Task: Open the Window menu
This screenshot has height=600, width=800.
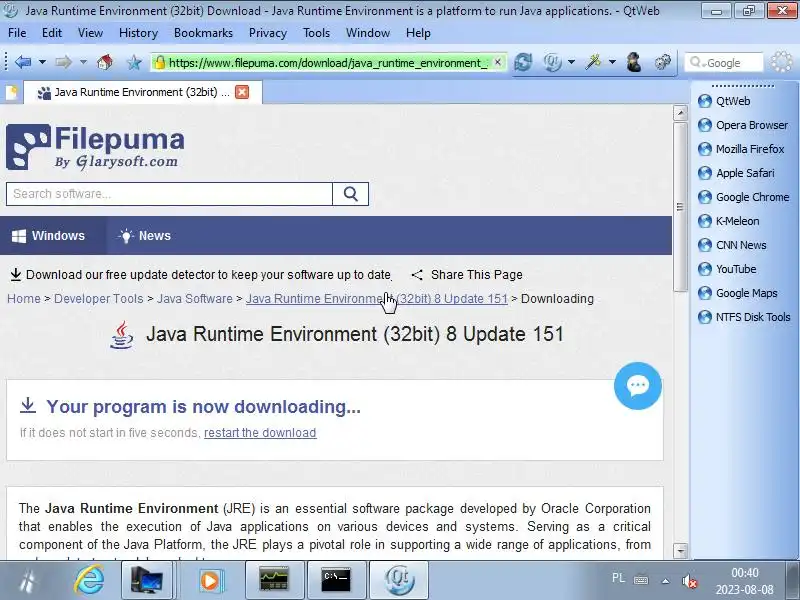Action: click(367, 33)
